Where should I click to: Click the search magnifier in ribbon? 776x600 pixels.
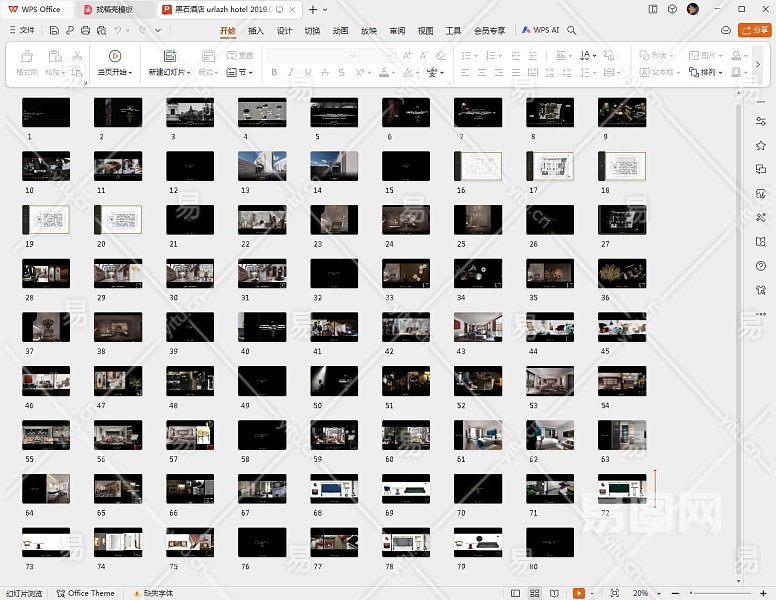572,31
